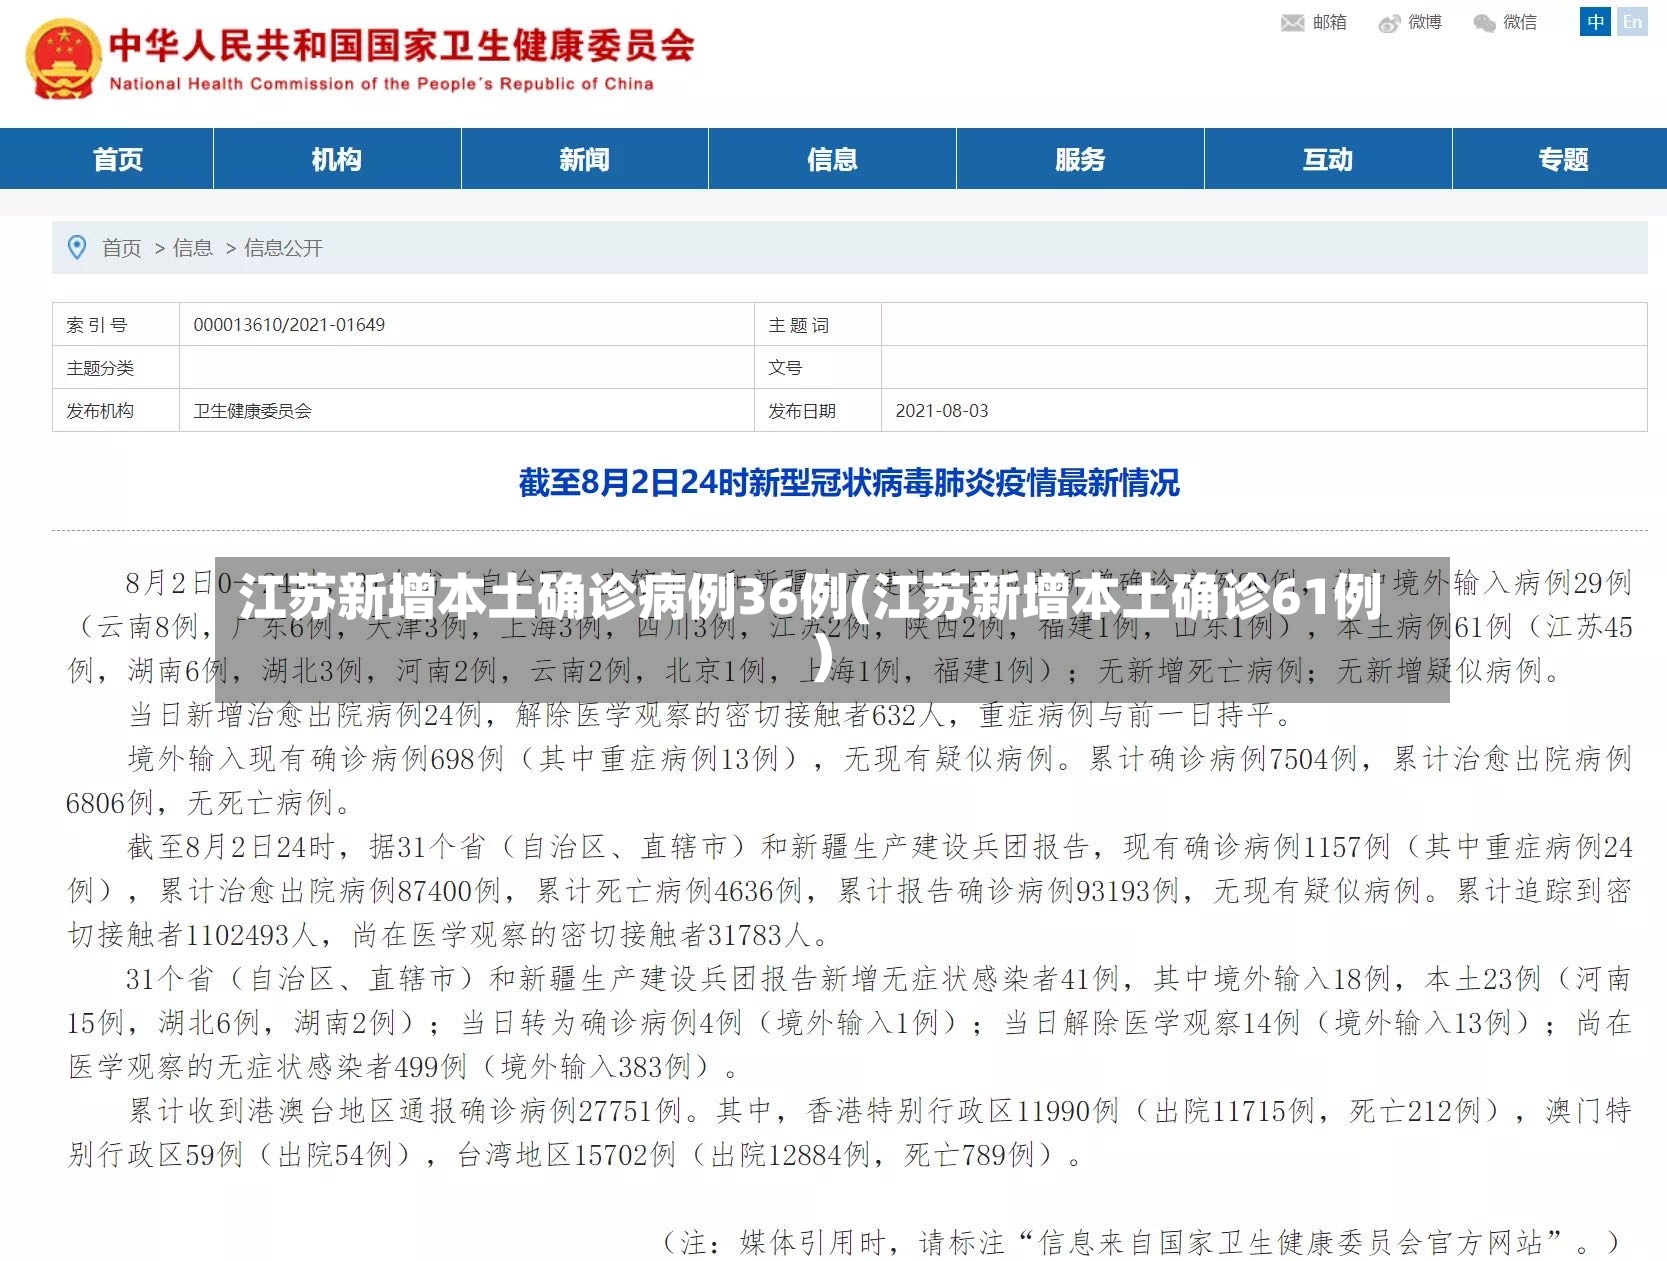The height and width of the screenshot is (1261, 1667).
Task: Click the date value 2021-08-03
Action: coord(942,411)
